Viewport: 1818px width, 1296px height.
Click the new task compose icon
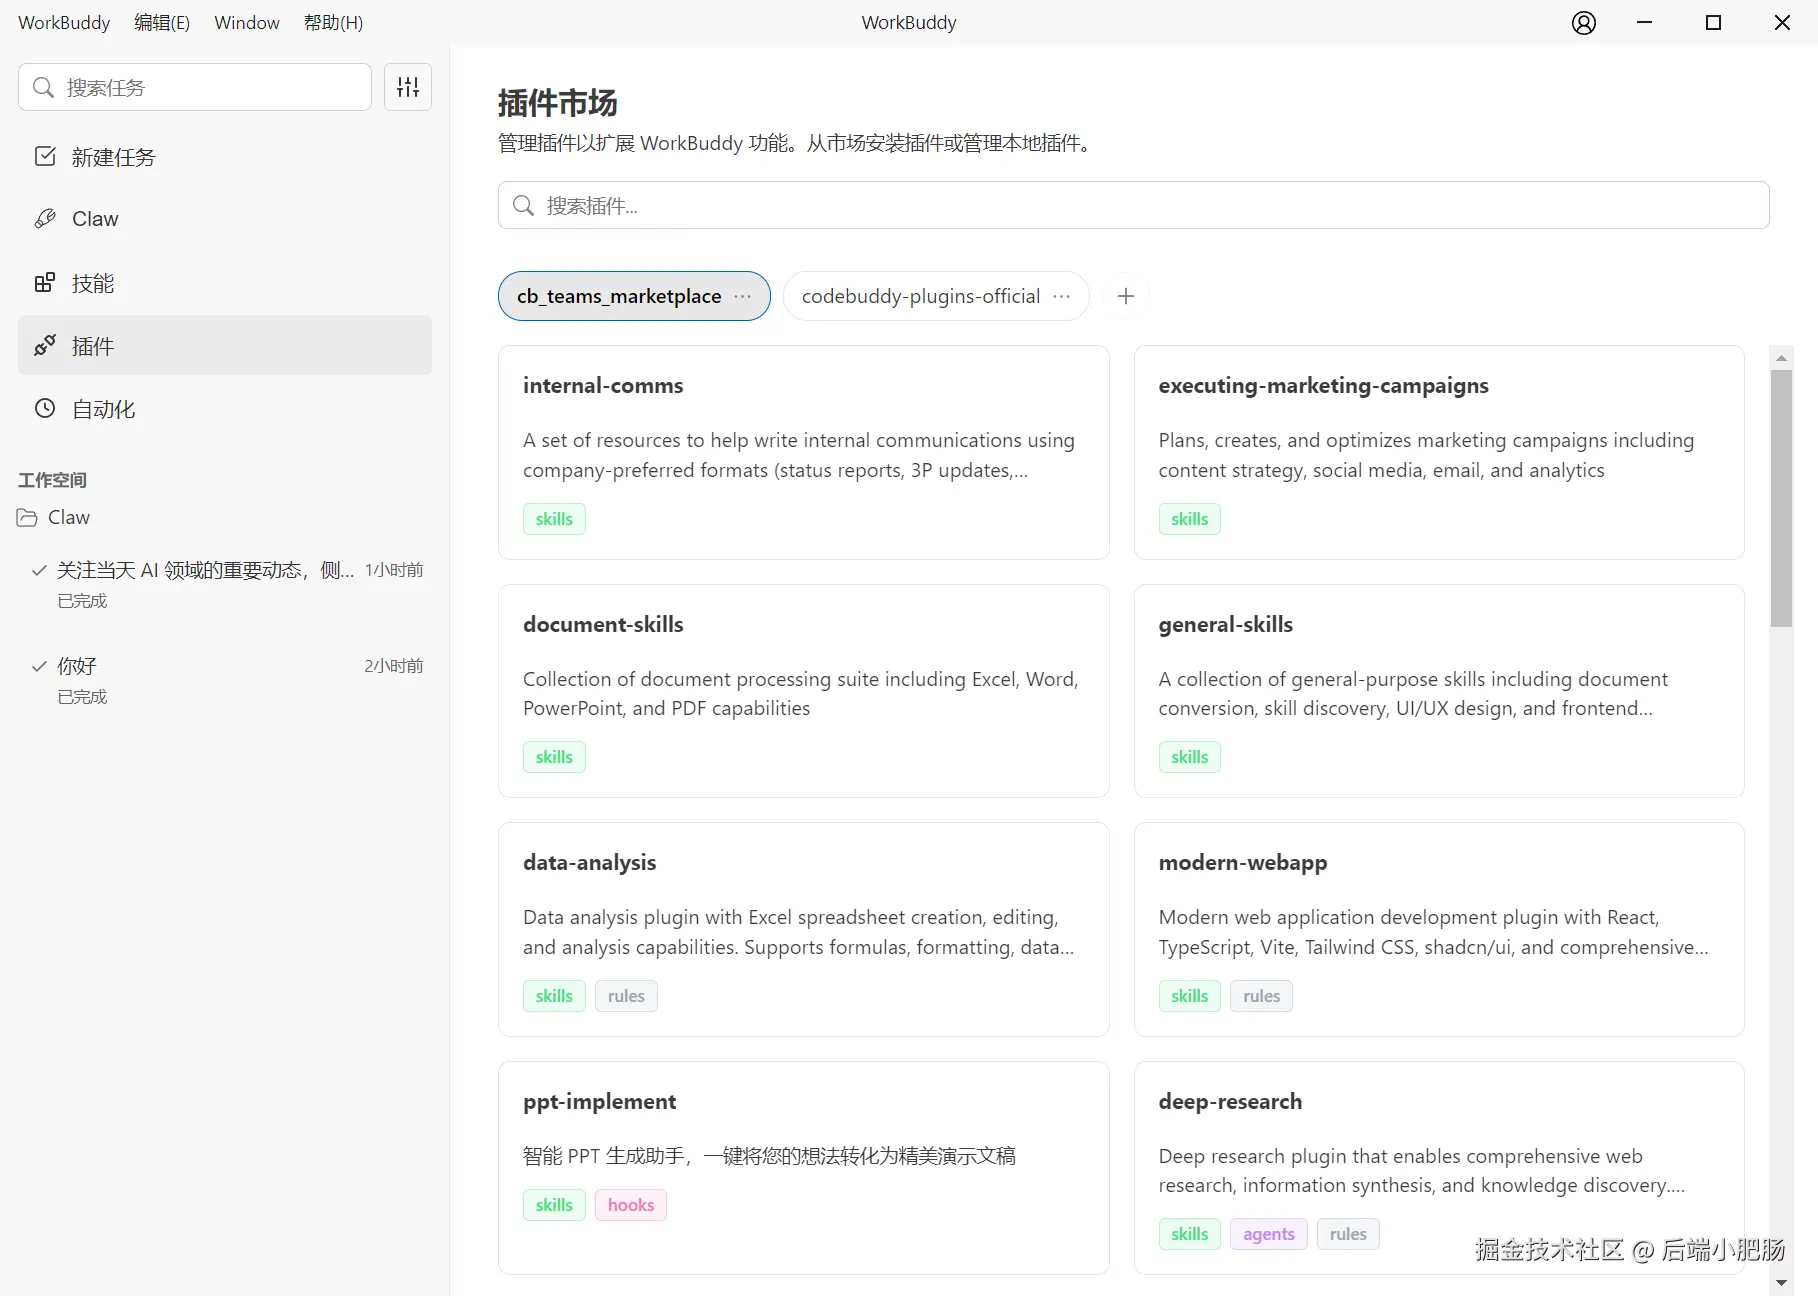coord(45,156)
